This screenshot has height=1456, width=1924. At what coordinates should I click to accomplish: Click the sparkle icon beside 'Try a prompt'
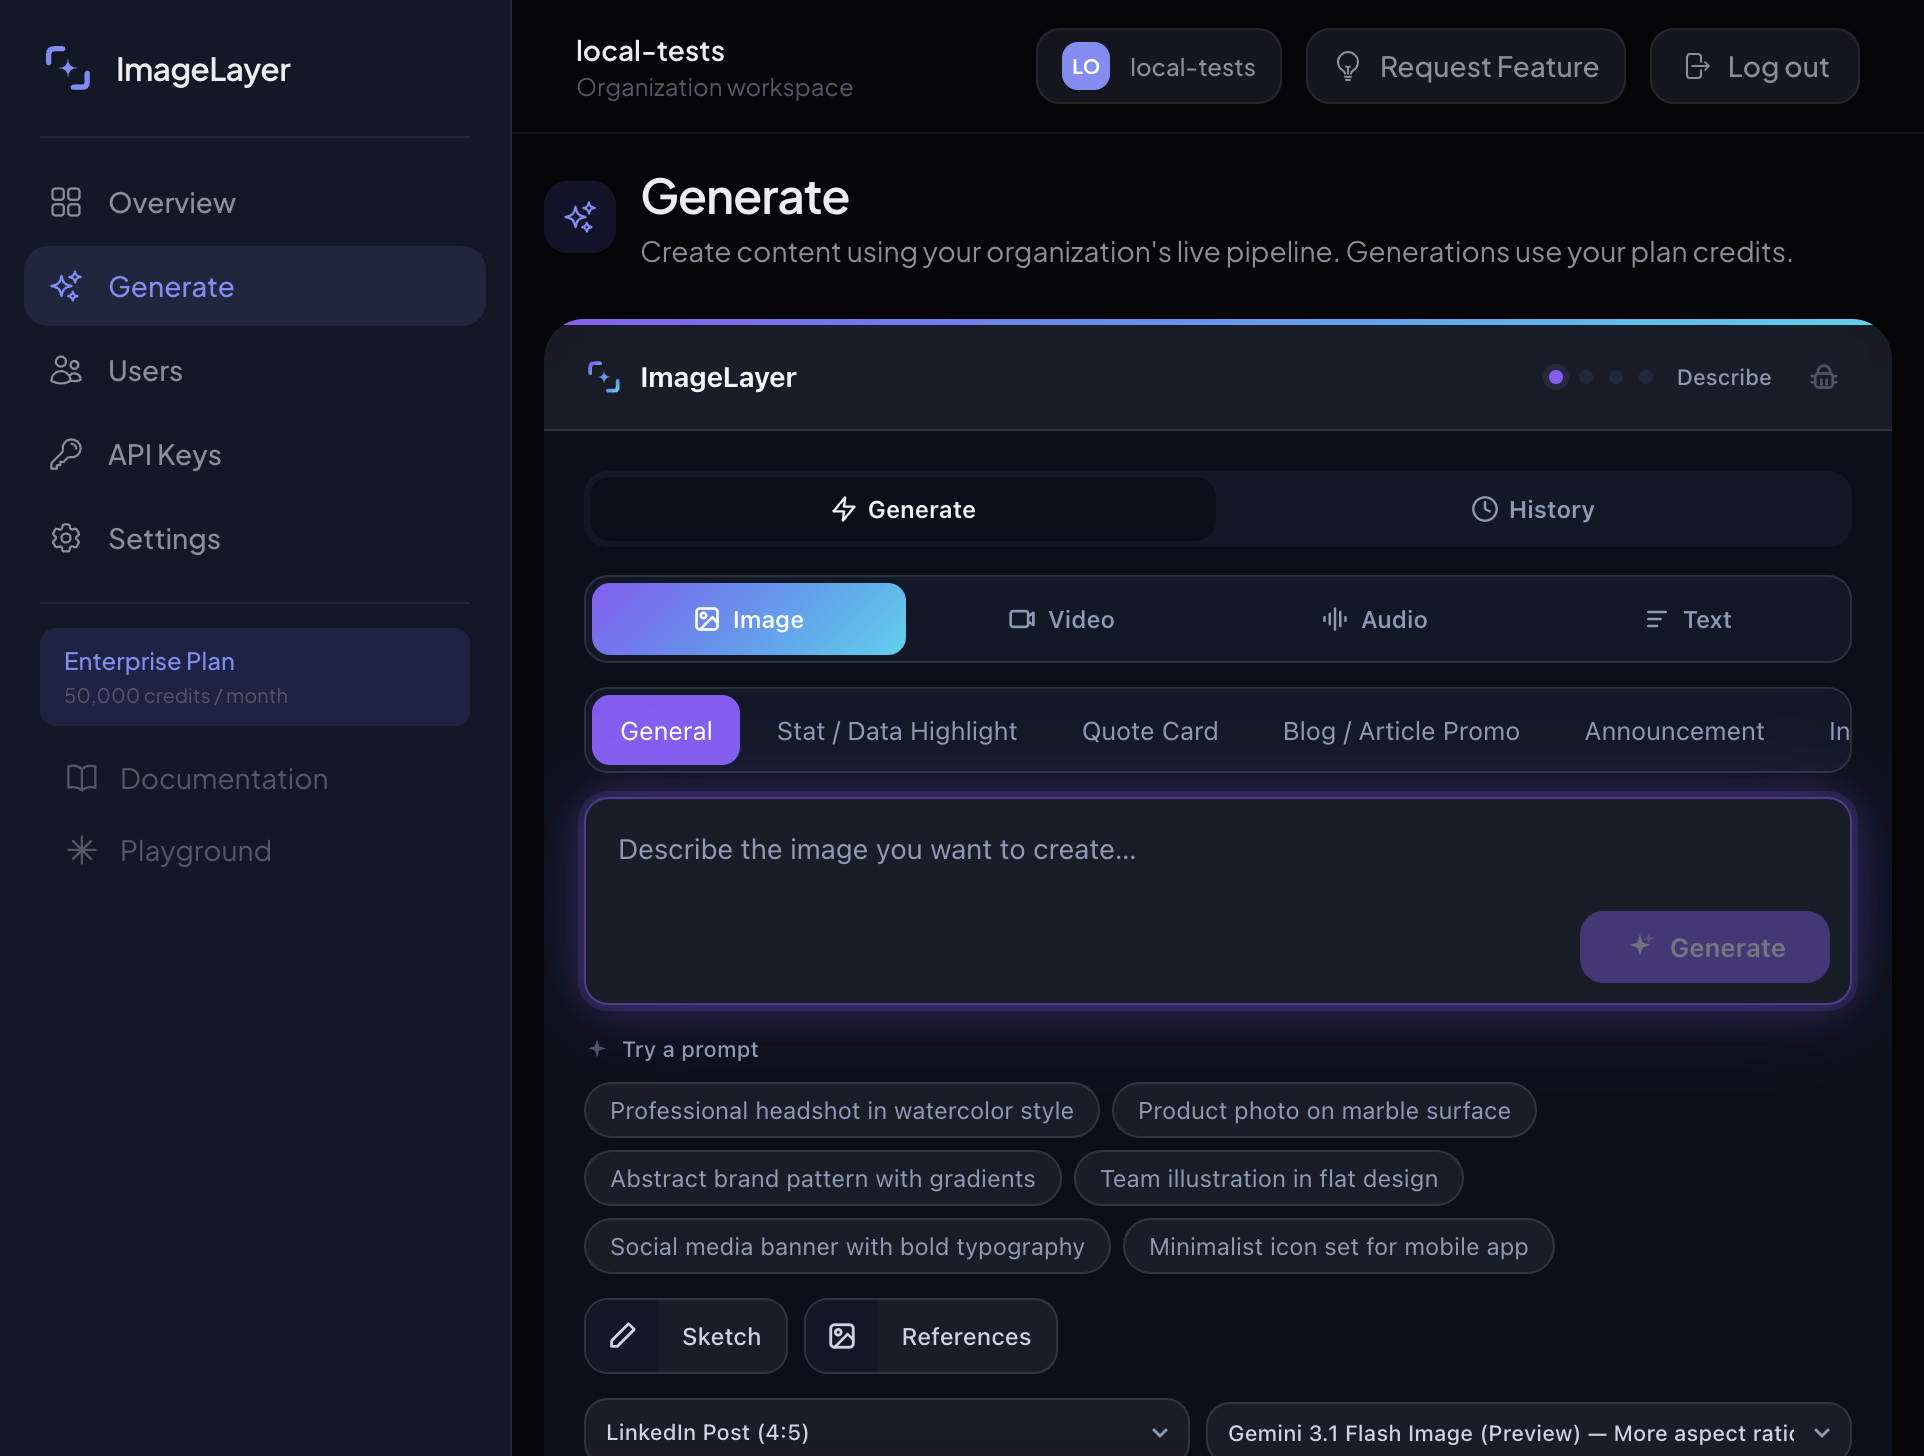(597, 1049)
